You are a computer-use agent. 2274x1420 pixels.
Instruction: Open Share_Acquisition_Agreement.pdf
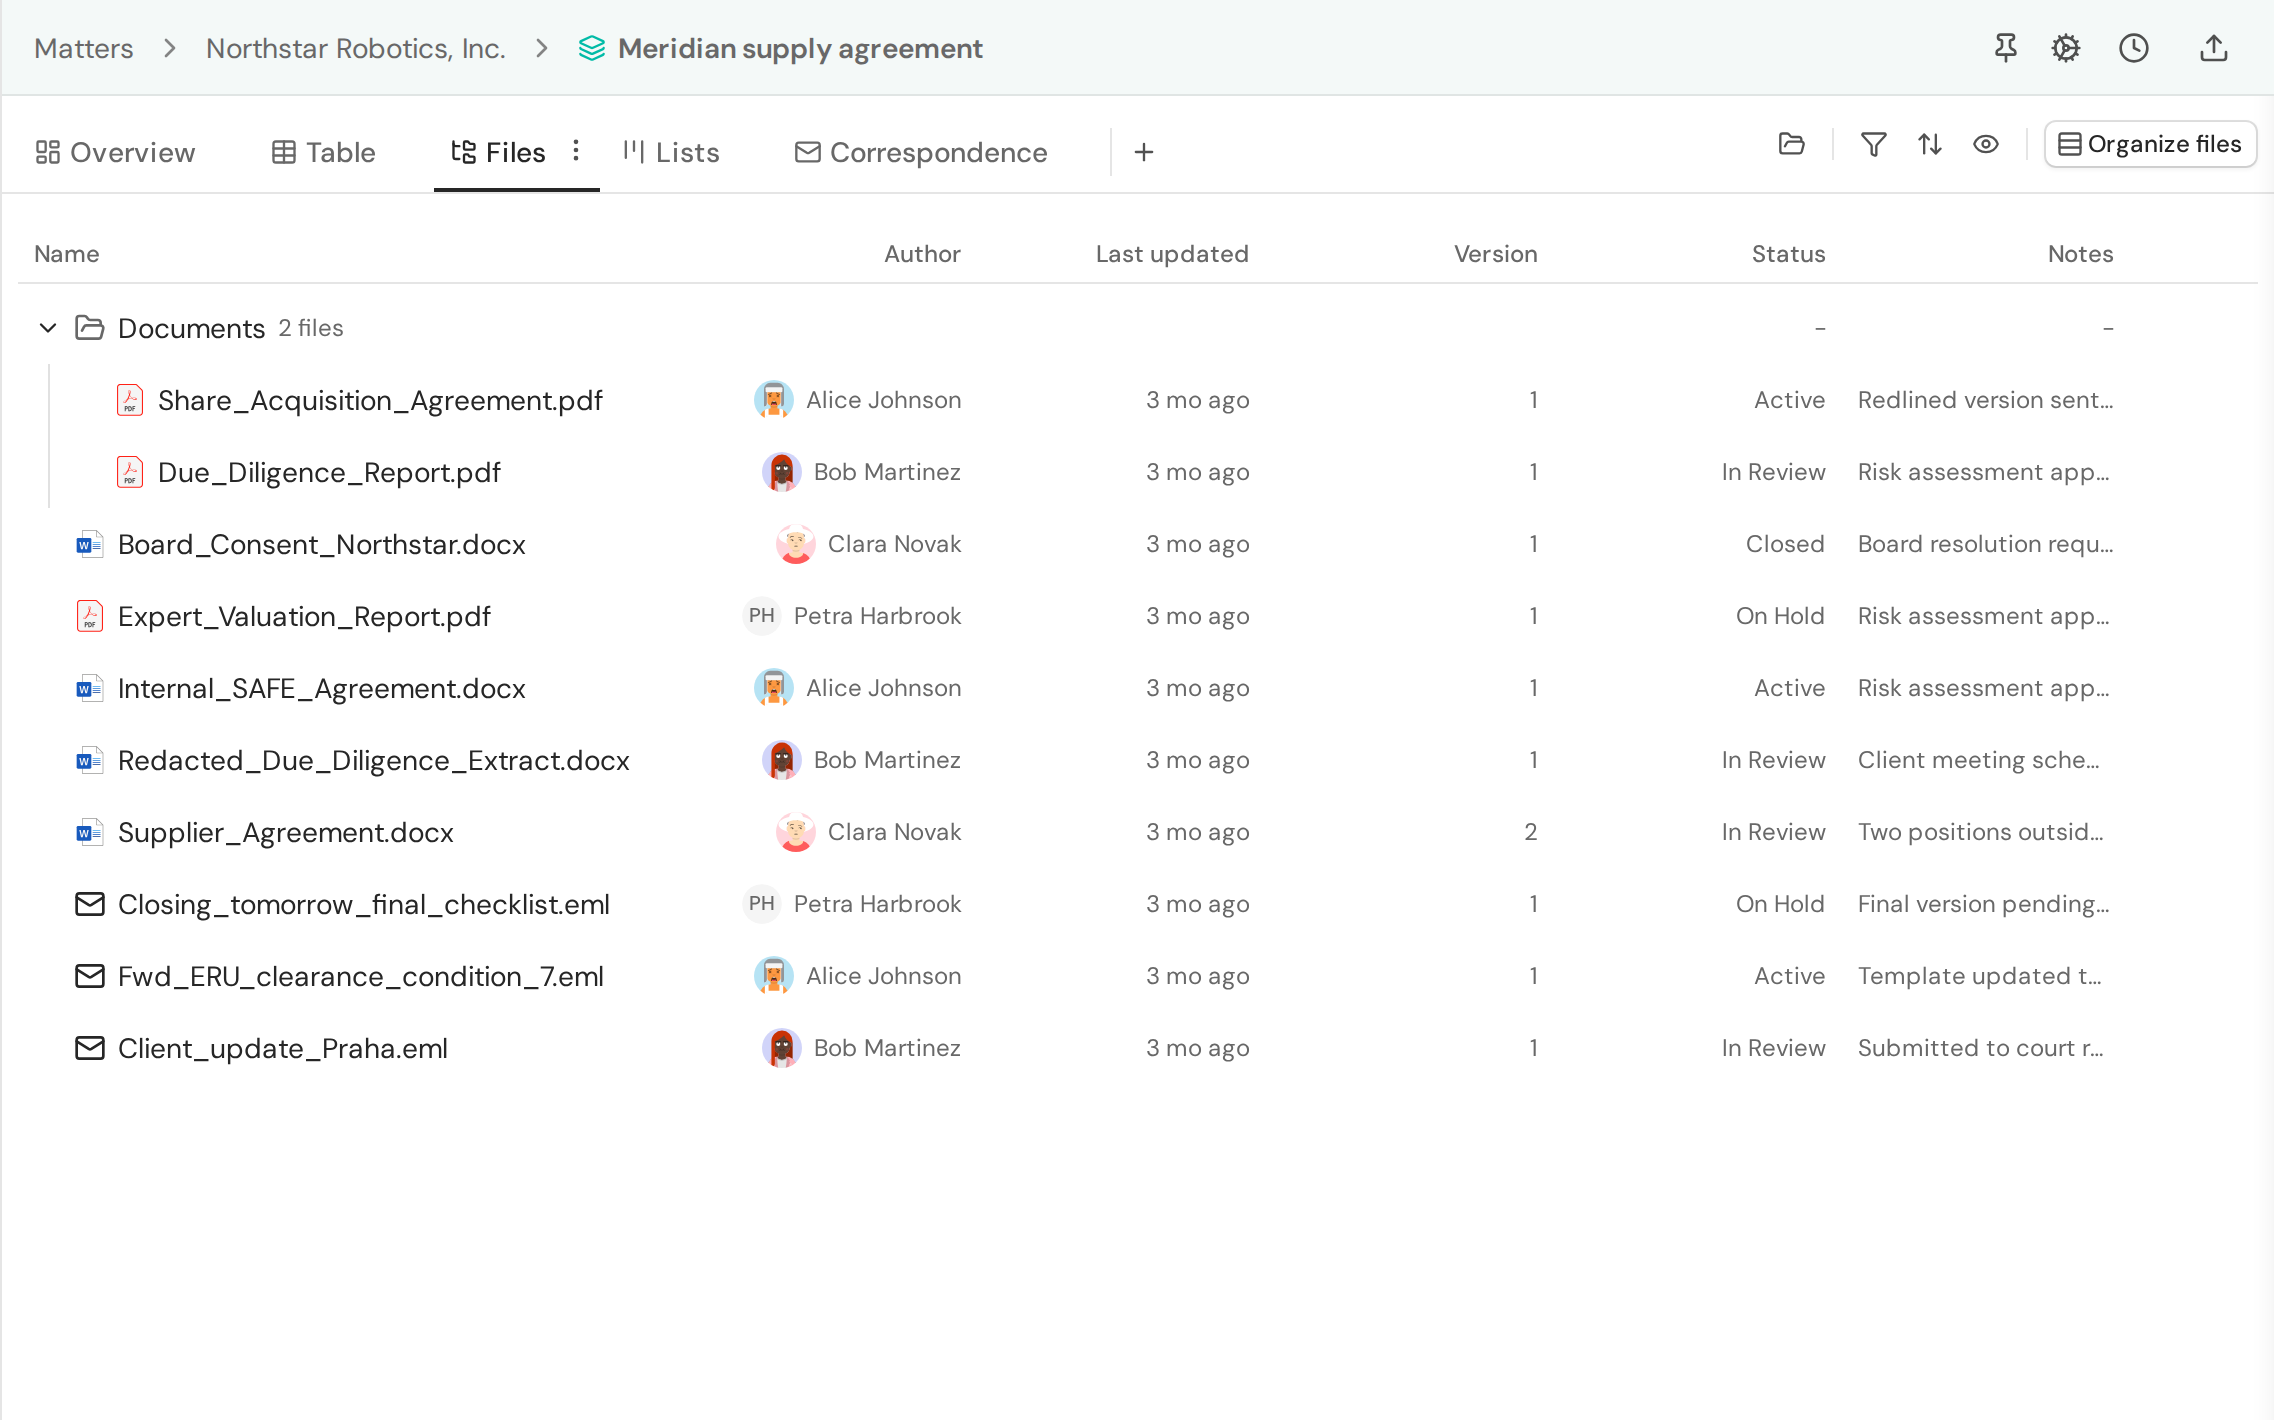pos(380,400)
